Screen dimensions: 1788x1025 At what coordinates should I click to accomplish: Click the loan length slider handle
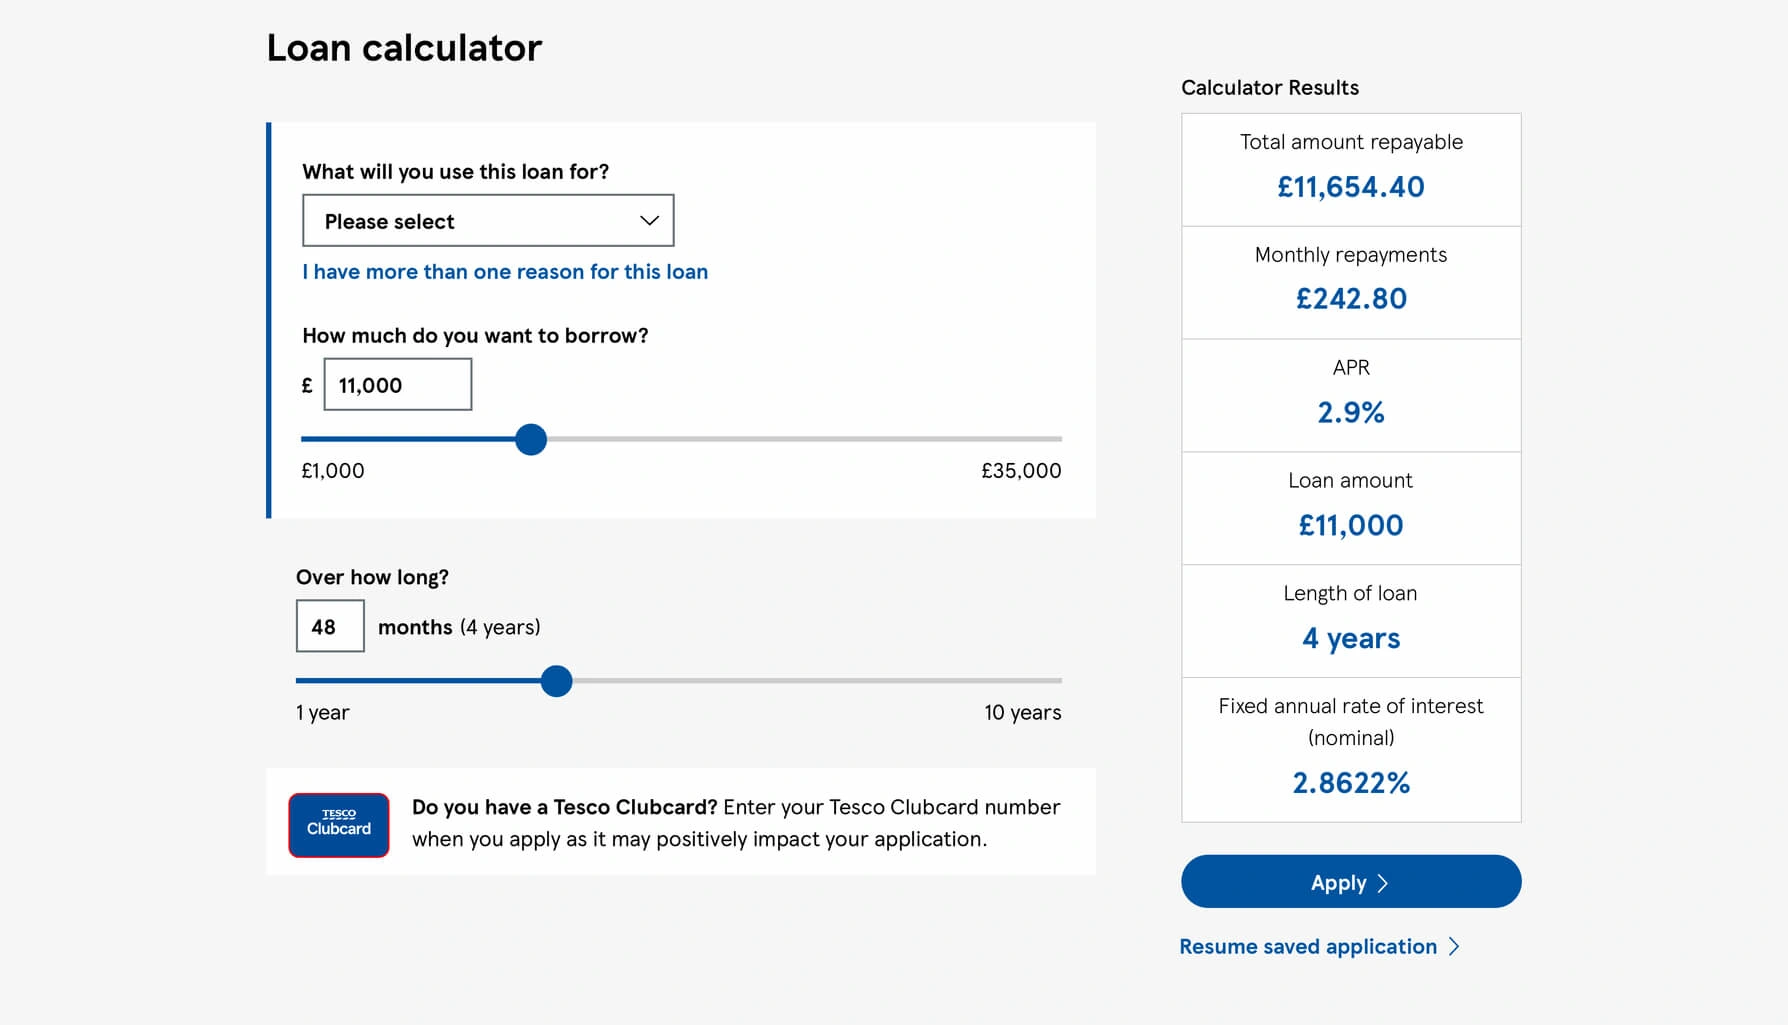[x=556, y=681]
